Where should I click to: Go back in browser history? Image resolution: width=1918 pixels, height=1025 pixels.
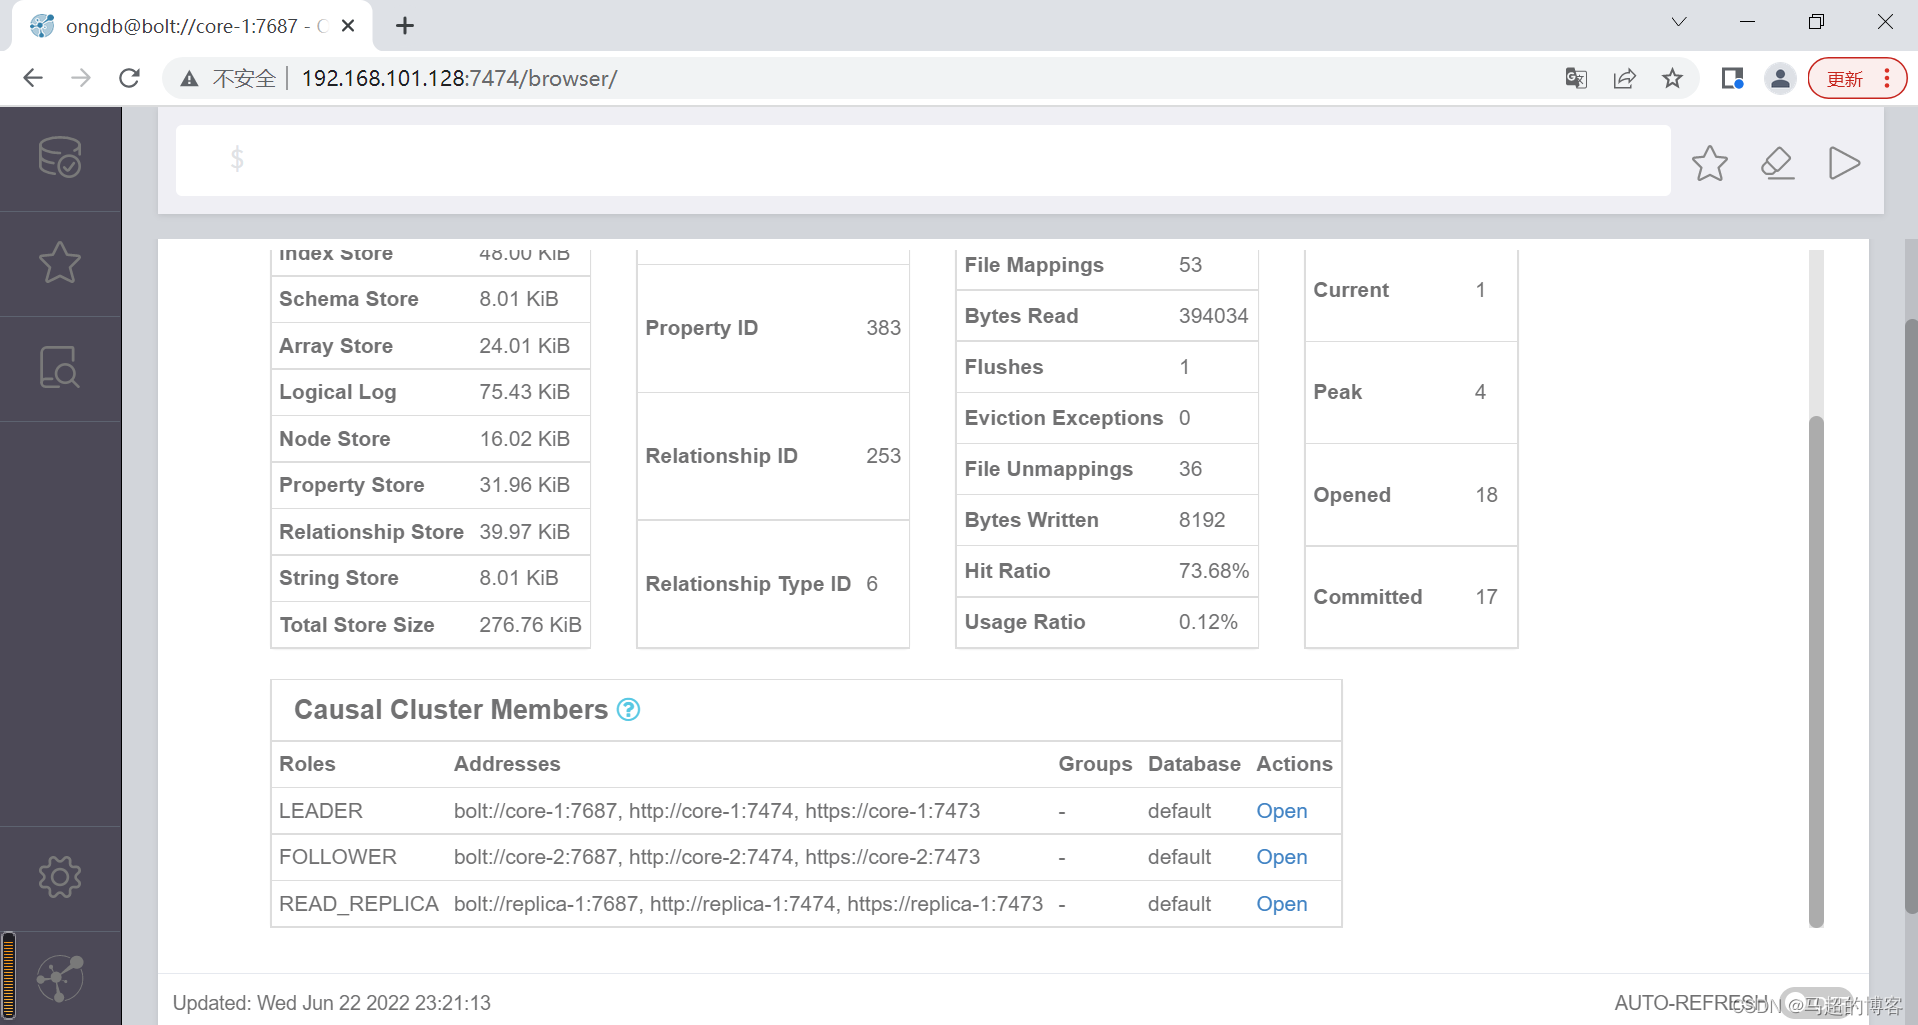coord(33,78)
